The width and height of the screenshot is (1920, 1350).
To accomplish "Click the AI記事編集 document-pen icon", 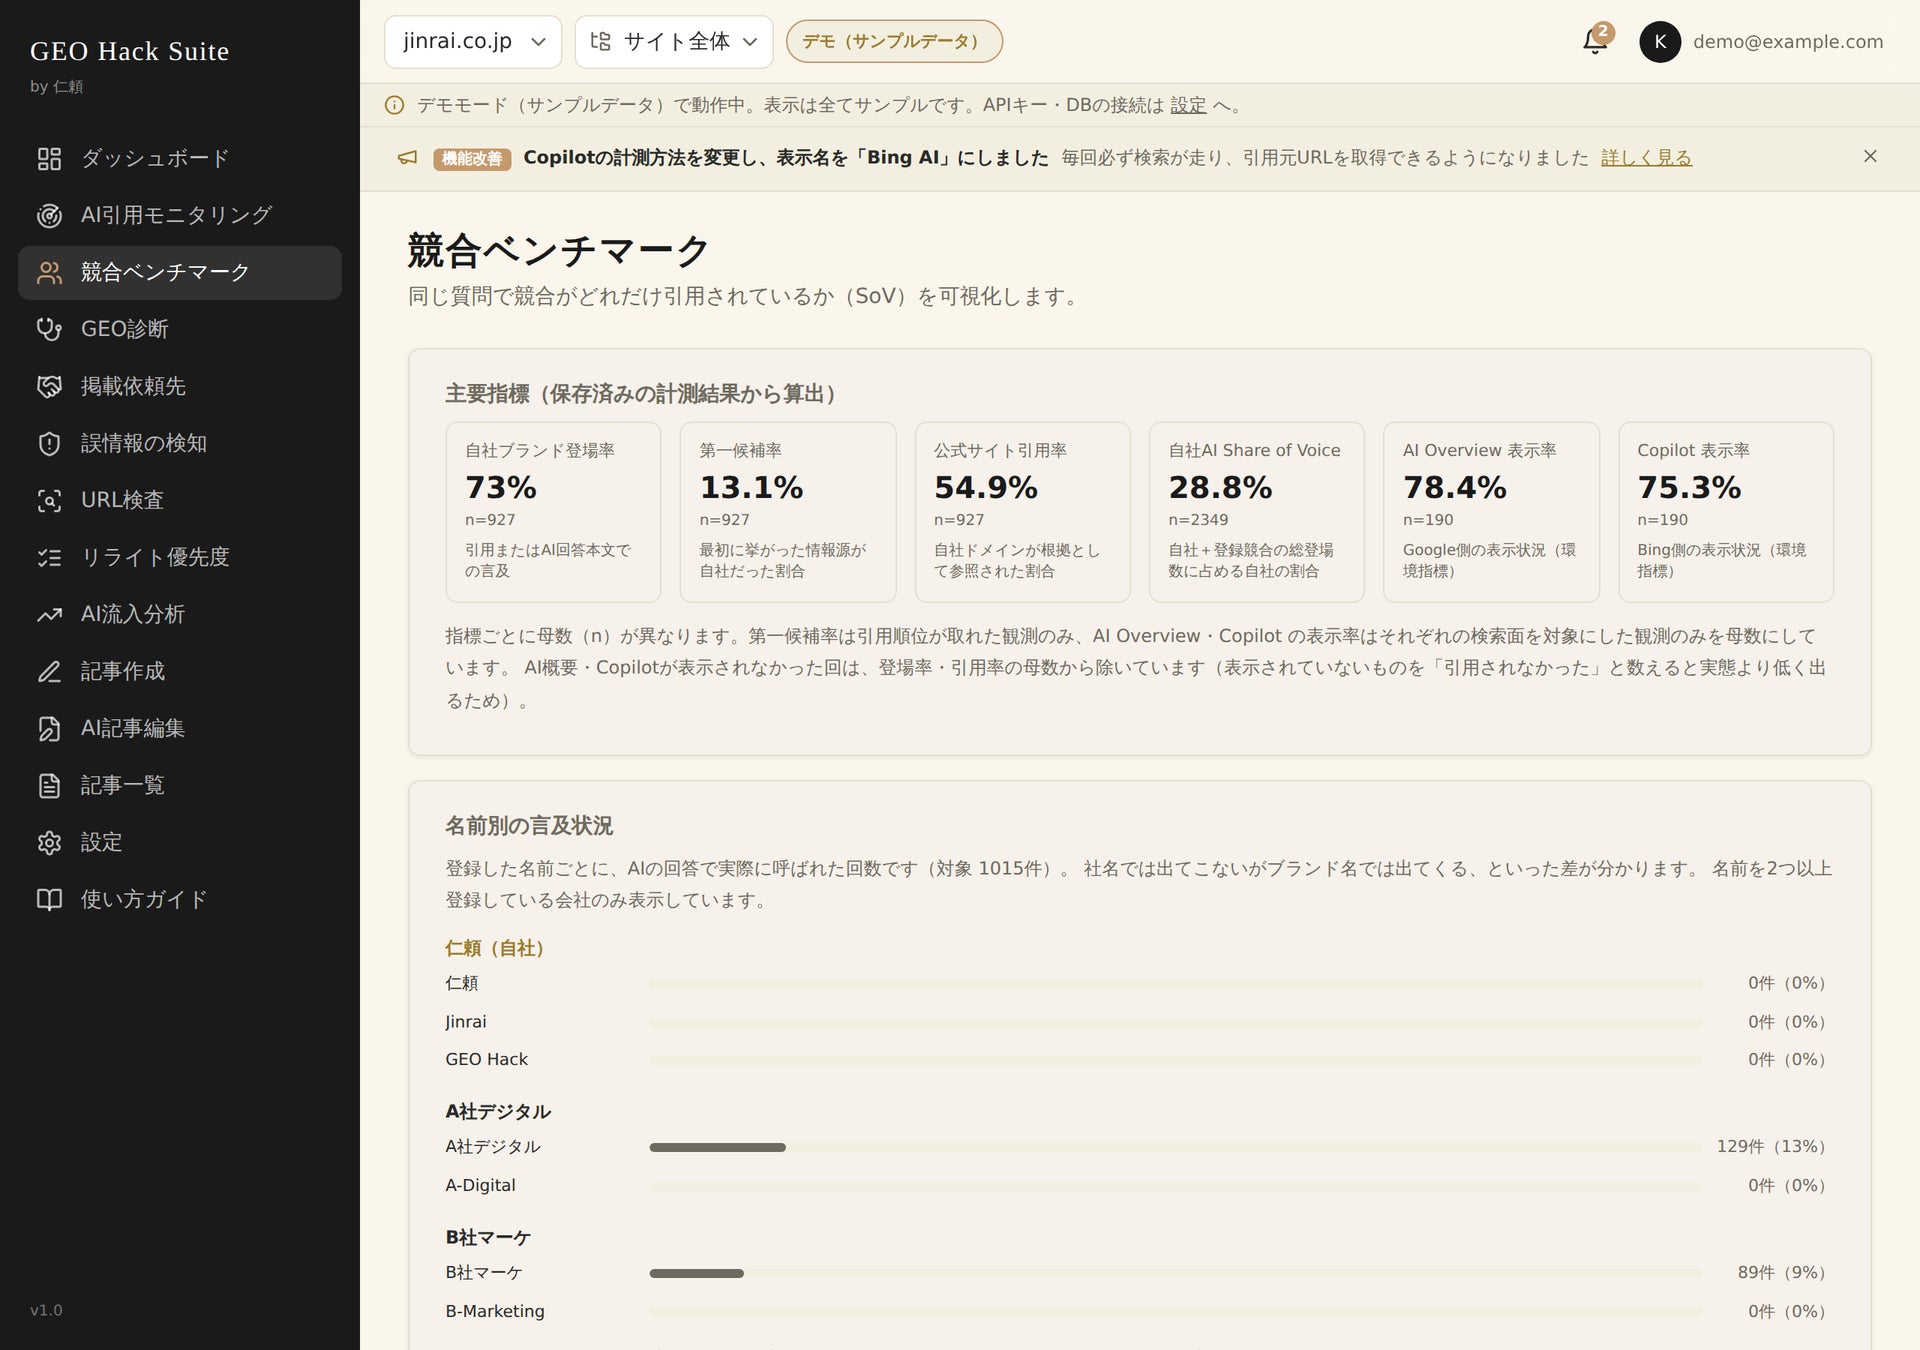I will pyautogui.click(x=49, y=728).
